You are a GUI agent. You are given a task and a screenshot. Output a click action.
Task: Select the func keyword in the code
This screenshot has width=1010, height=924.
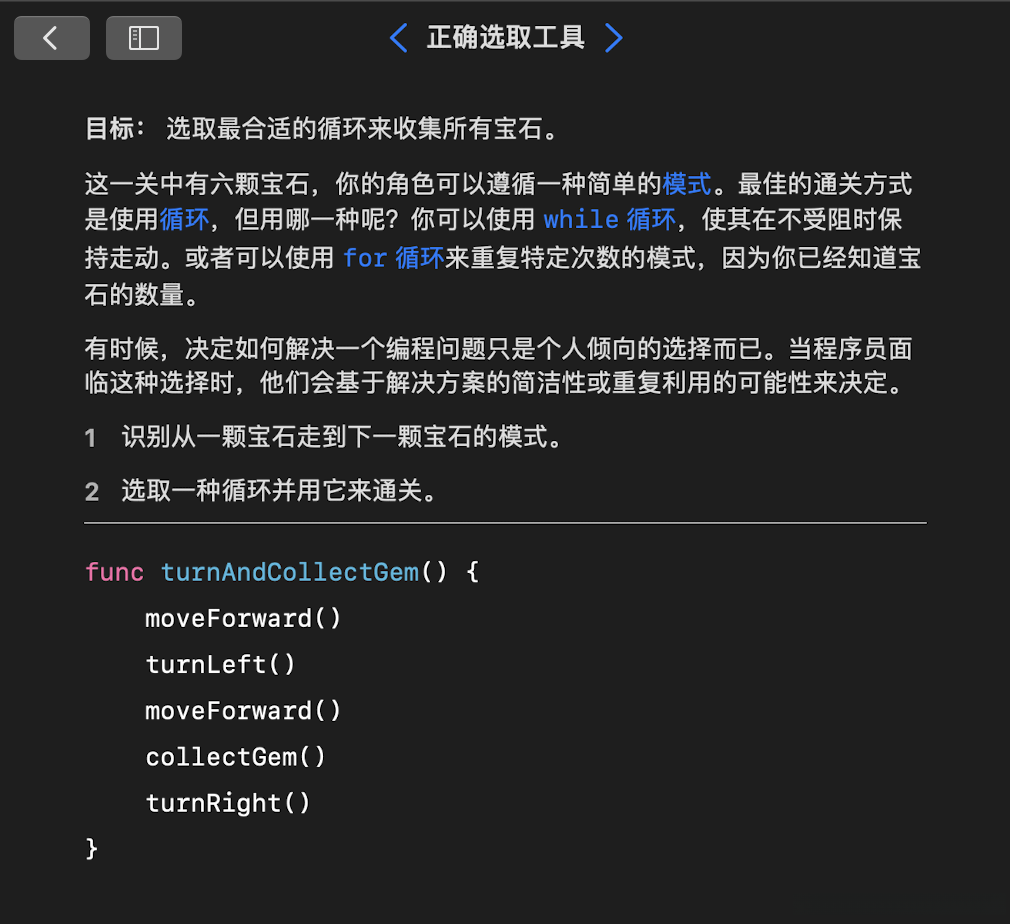click(114, 572)
